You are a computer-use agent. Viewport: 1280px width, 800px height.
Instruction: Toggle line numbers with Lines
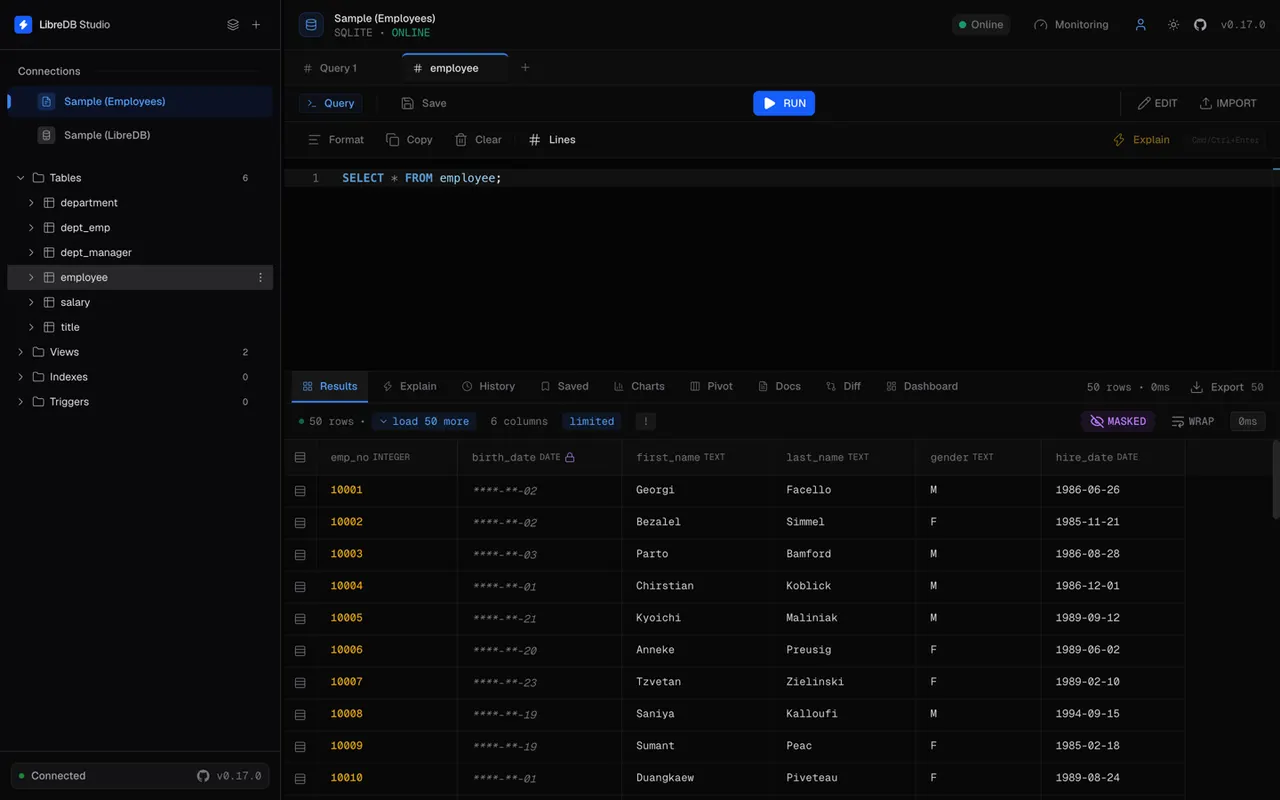coord(552,140)
